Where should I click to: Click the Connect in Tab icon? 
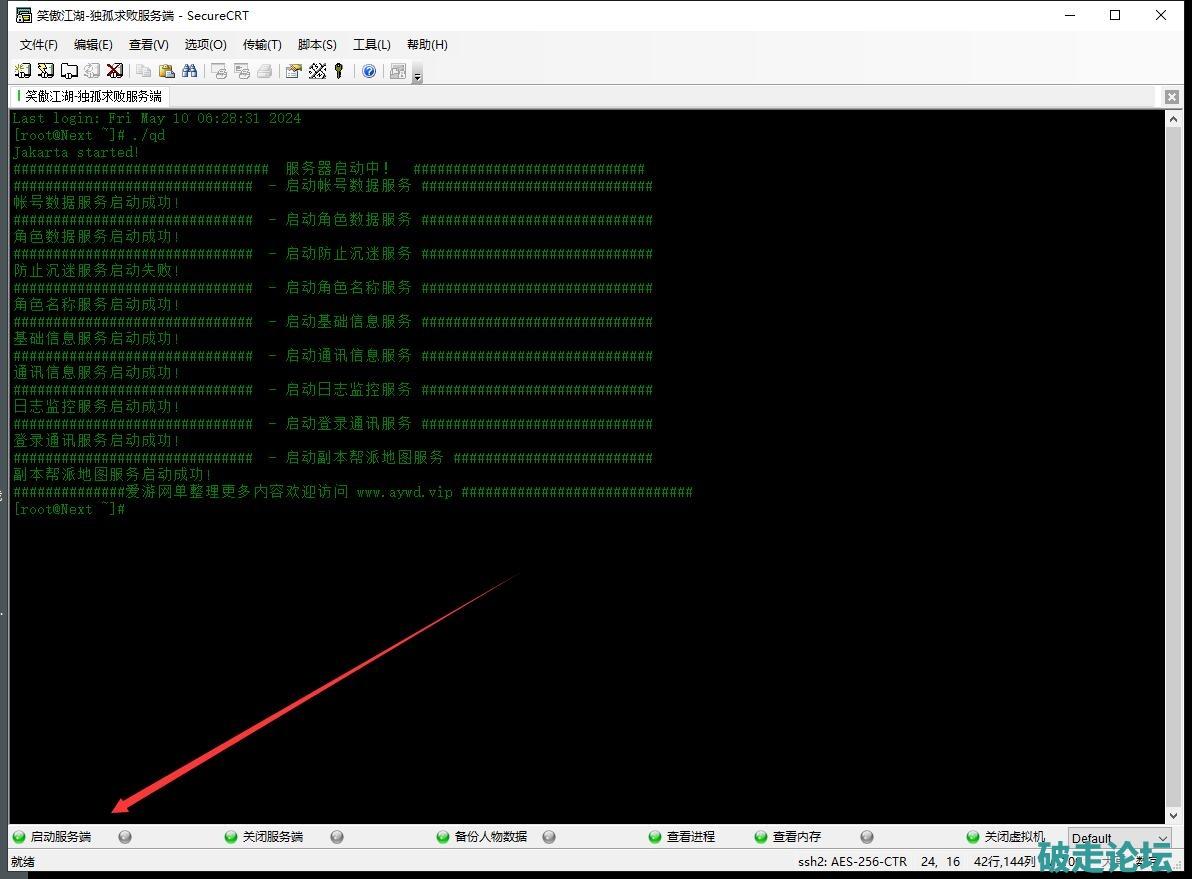click(69, 71)
